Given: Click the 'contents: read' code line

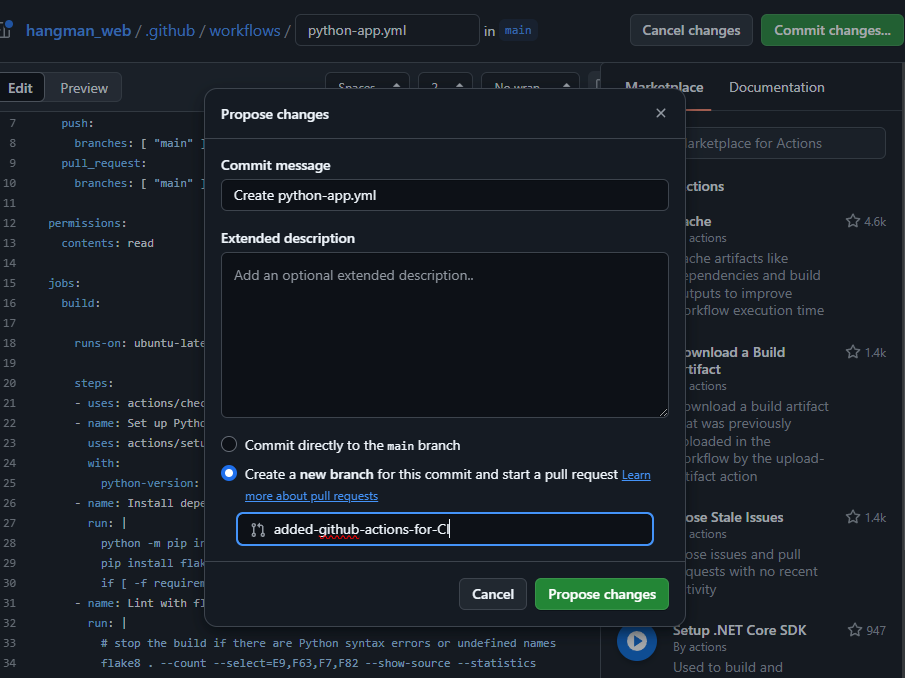Looking at the screenshot, I should 107,243.
